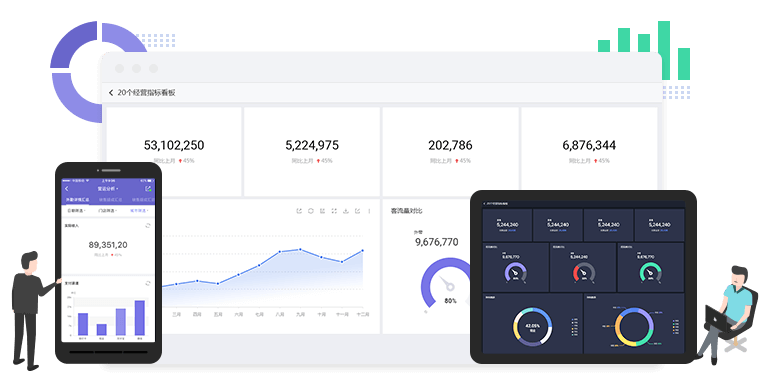This screenshot has width=769, height=383.
Task: Go back from the 20个经营指标看板 dashboard
Action: point(111,93)
